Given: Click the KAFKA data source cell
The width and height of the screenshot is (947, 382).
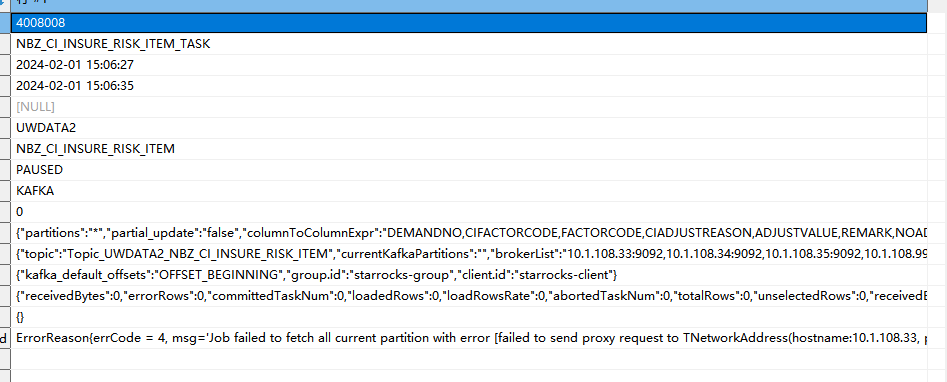Looking at the screenshot, I should click(469, 191).
